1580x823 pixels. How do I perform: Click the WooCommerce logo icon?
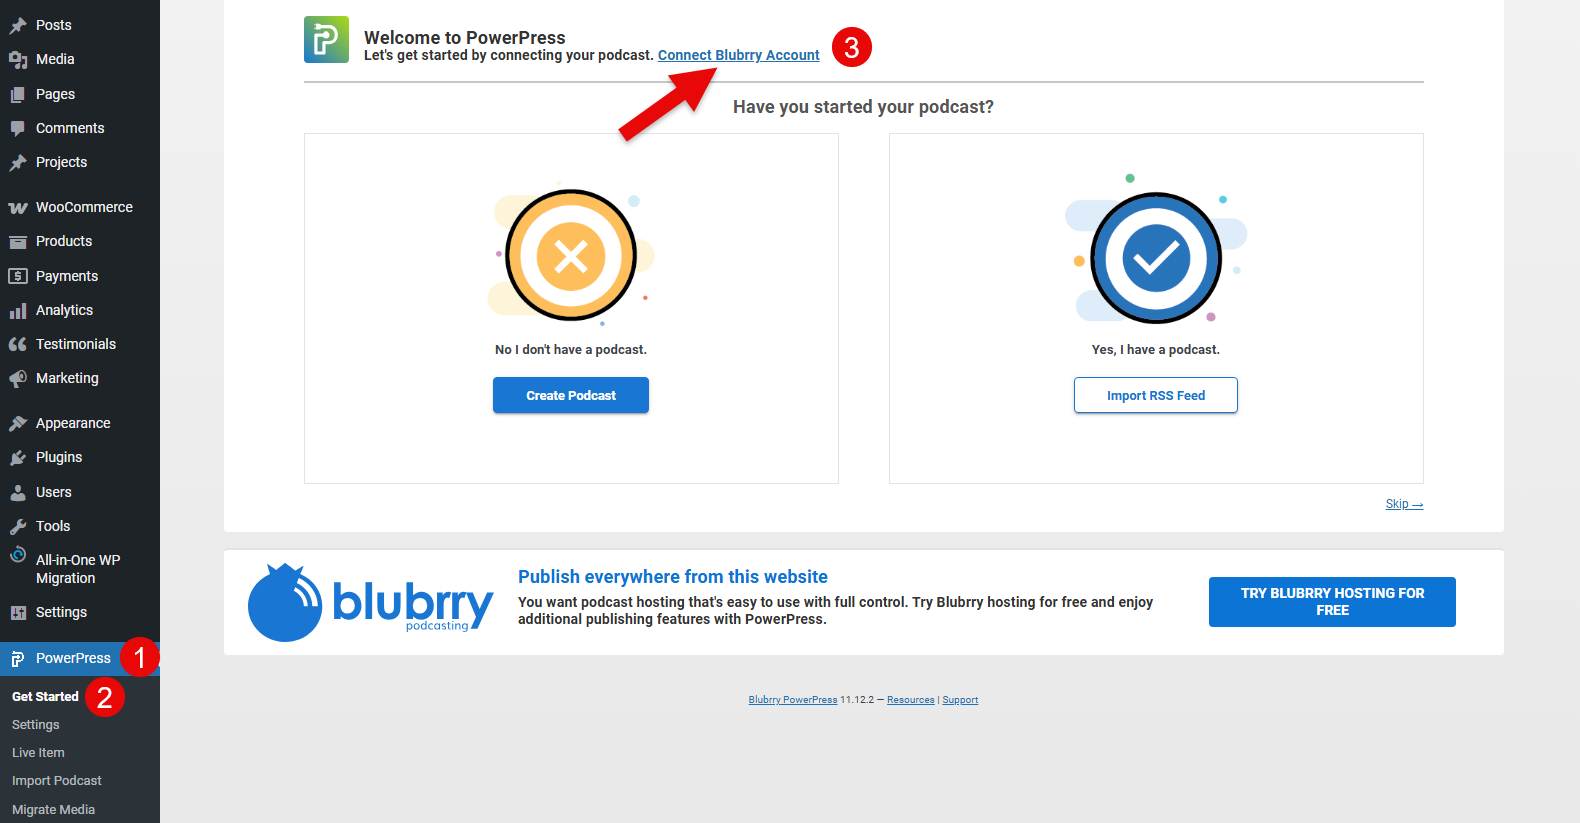pos(18,208)
